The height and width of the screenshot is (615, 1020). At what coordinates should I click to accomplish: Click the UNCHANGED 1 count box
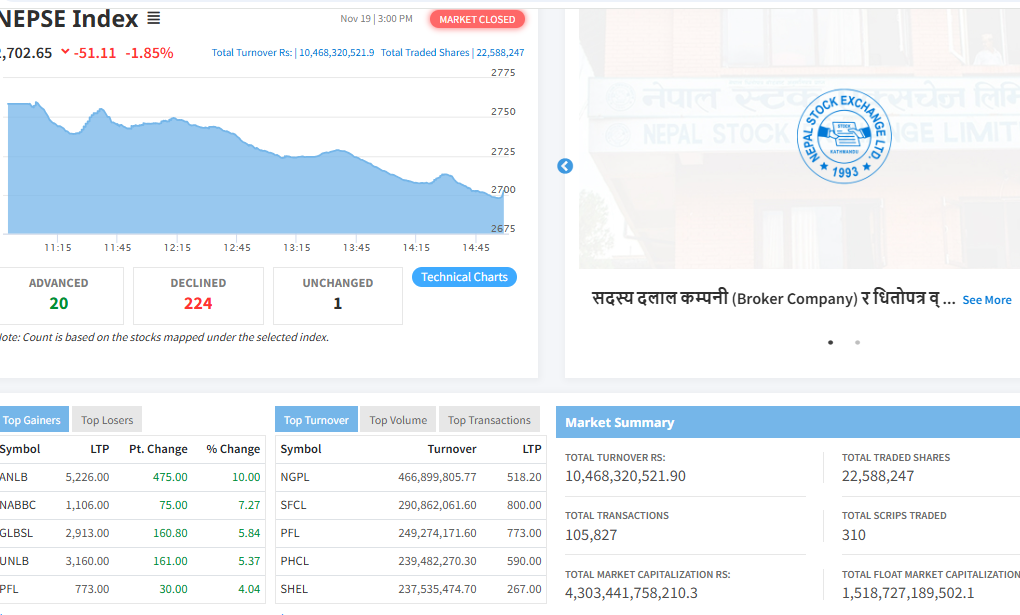338,295
